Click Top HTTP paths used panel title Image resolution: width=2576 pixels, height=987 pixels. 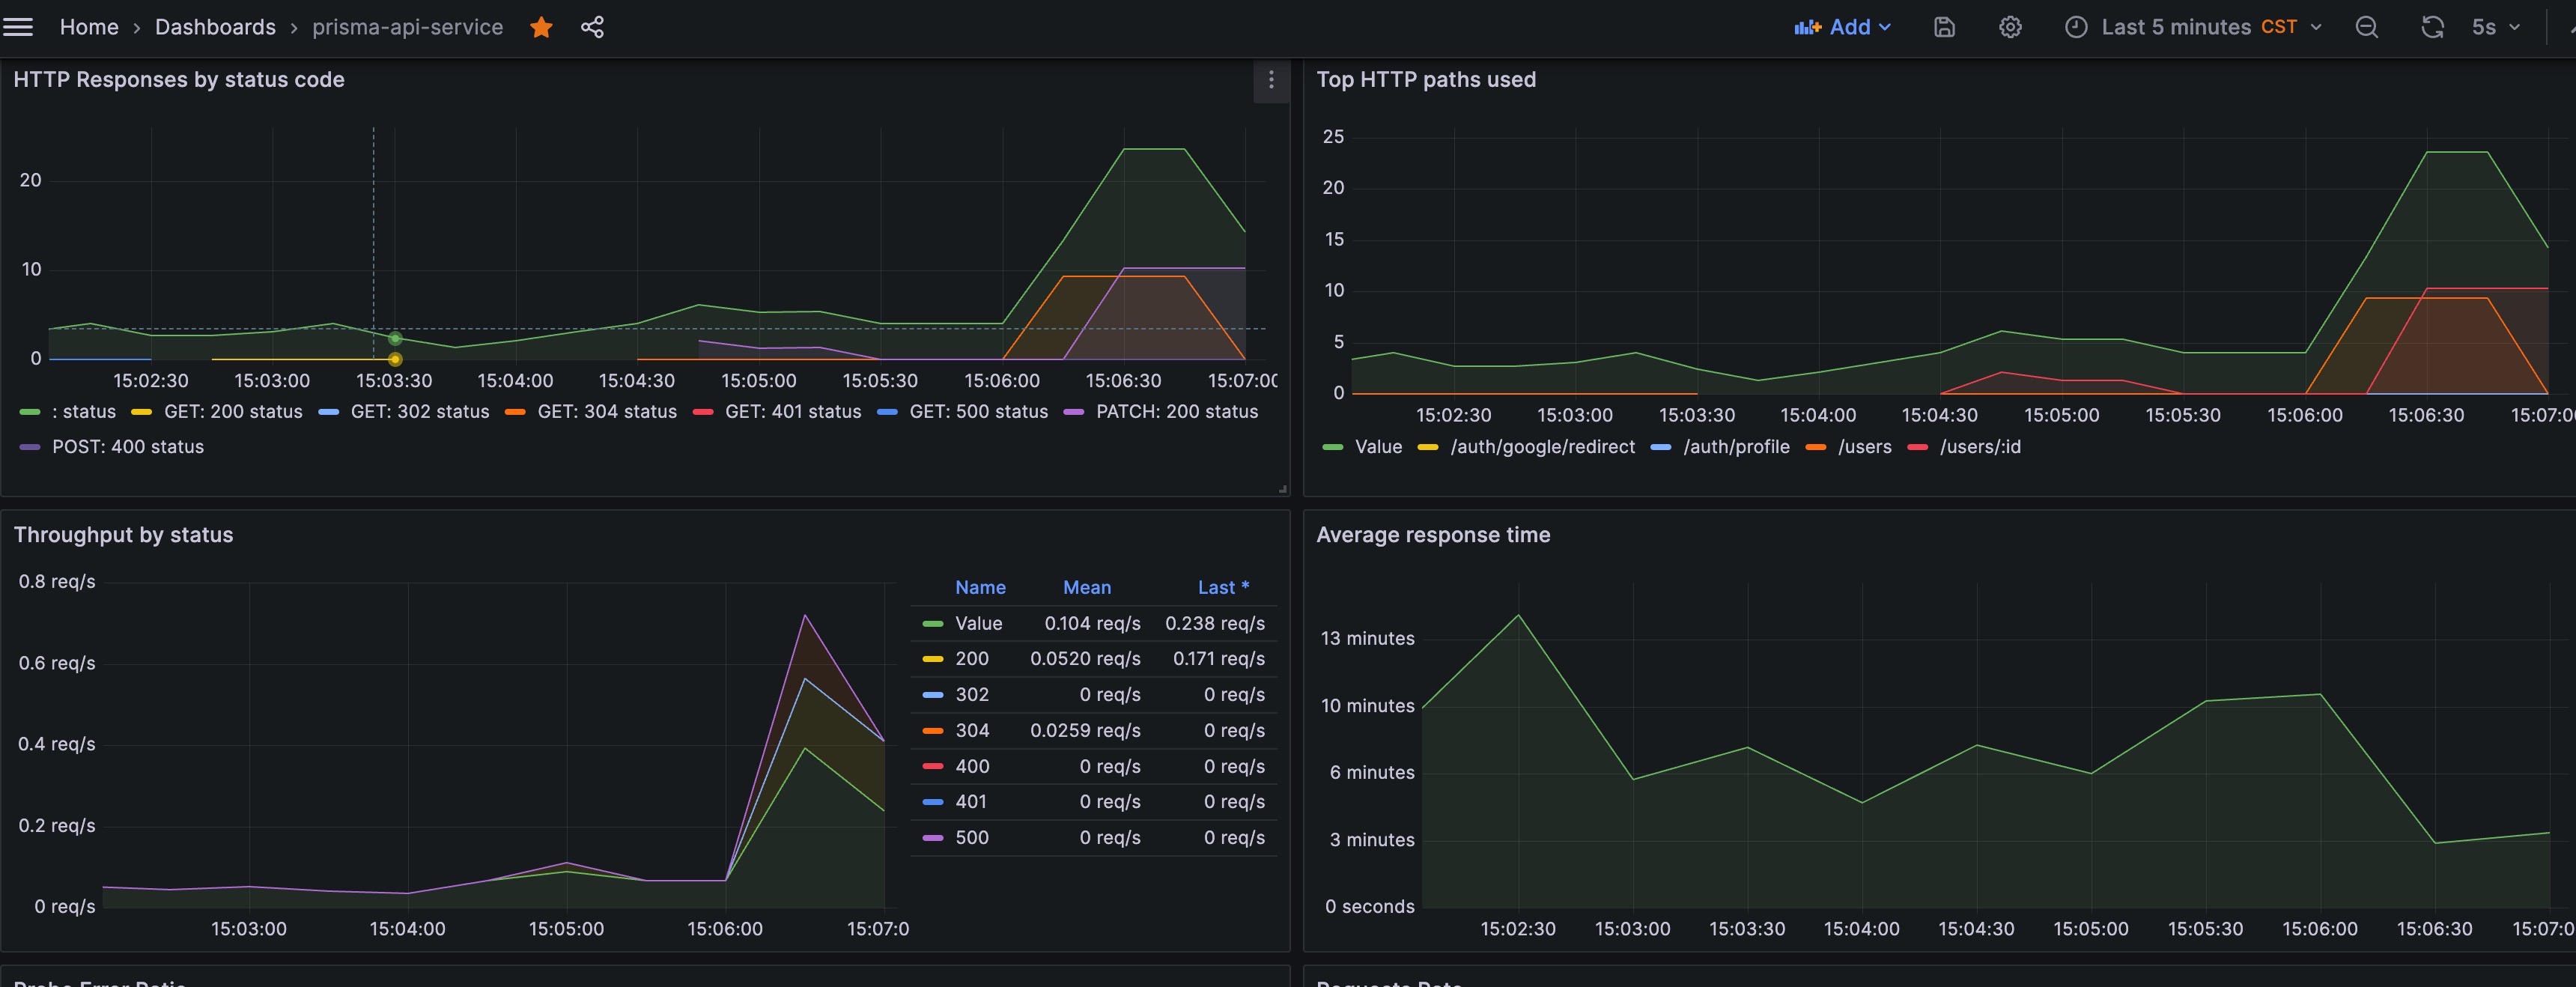click(1426, 80)
